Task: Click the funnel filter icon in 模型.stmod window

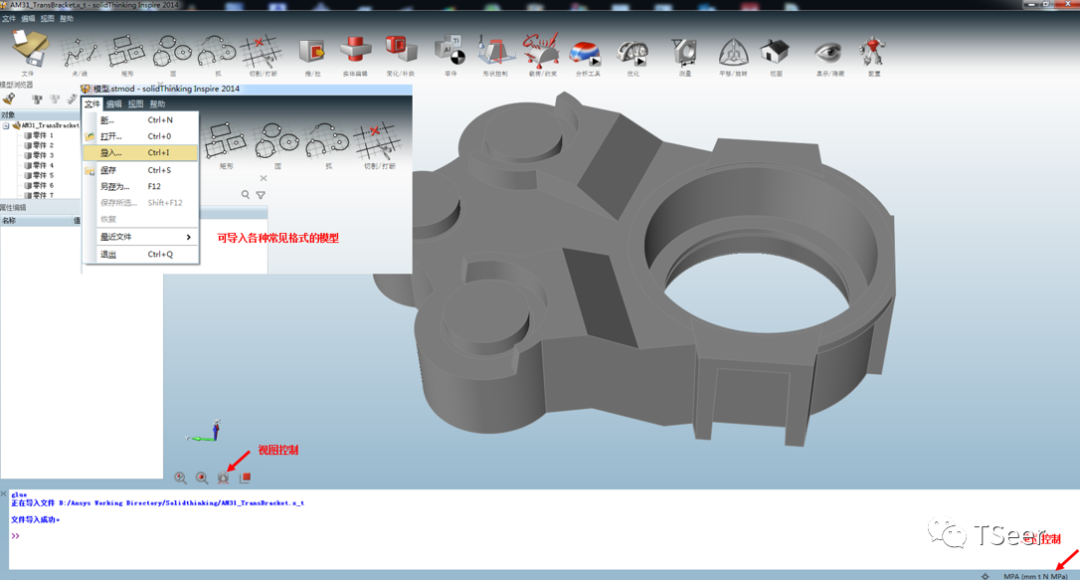Action: click(x=261, y=195)
